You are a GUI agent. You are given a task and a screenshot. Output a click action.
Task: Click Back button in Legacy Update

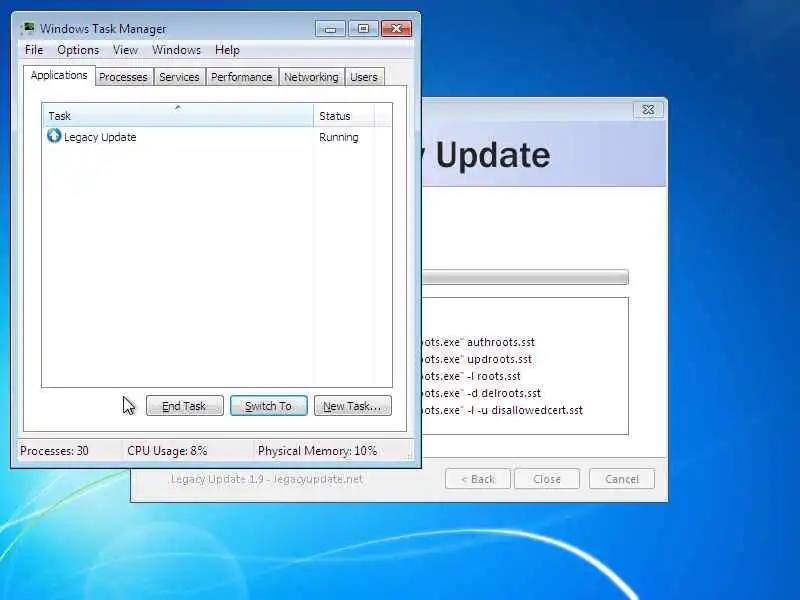[x=478, y=479]
